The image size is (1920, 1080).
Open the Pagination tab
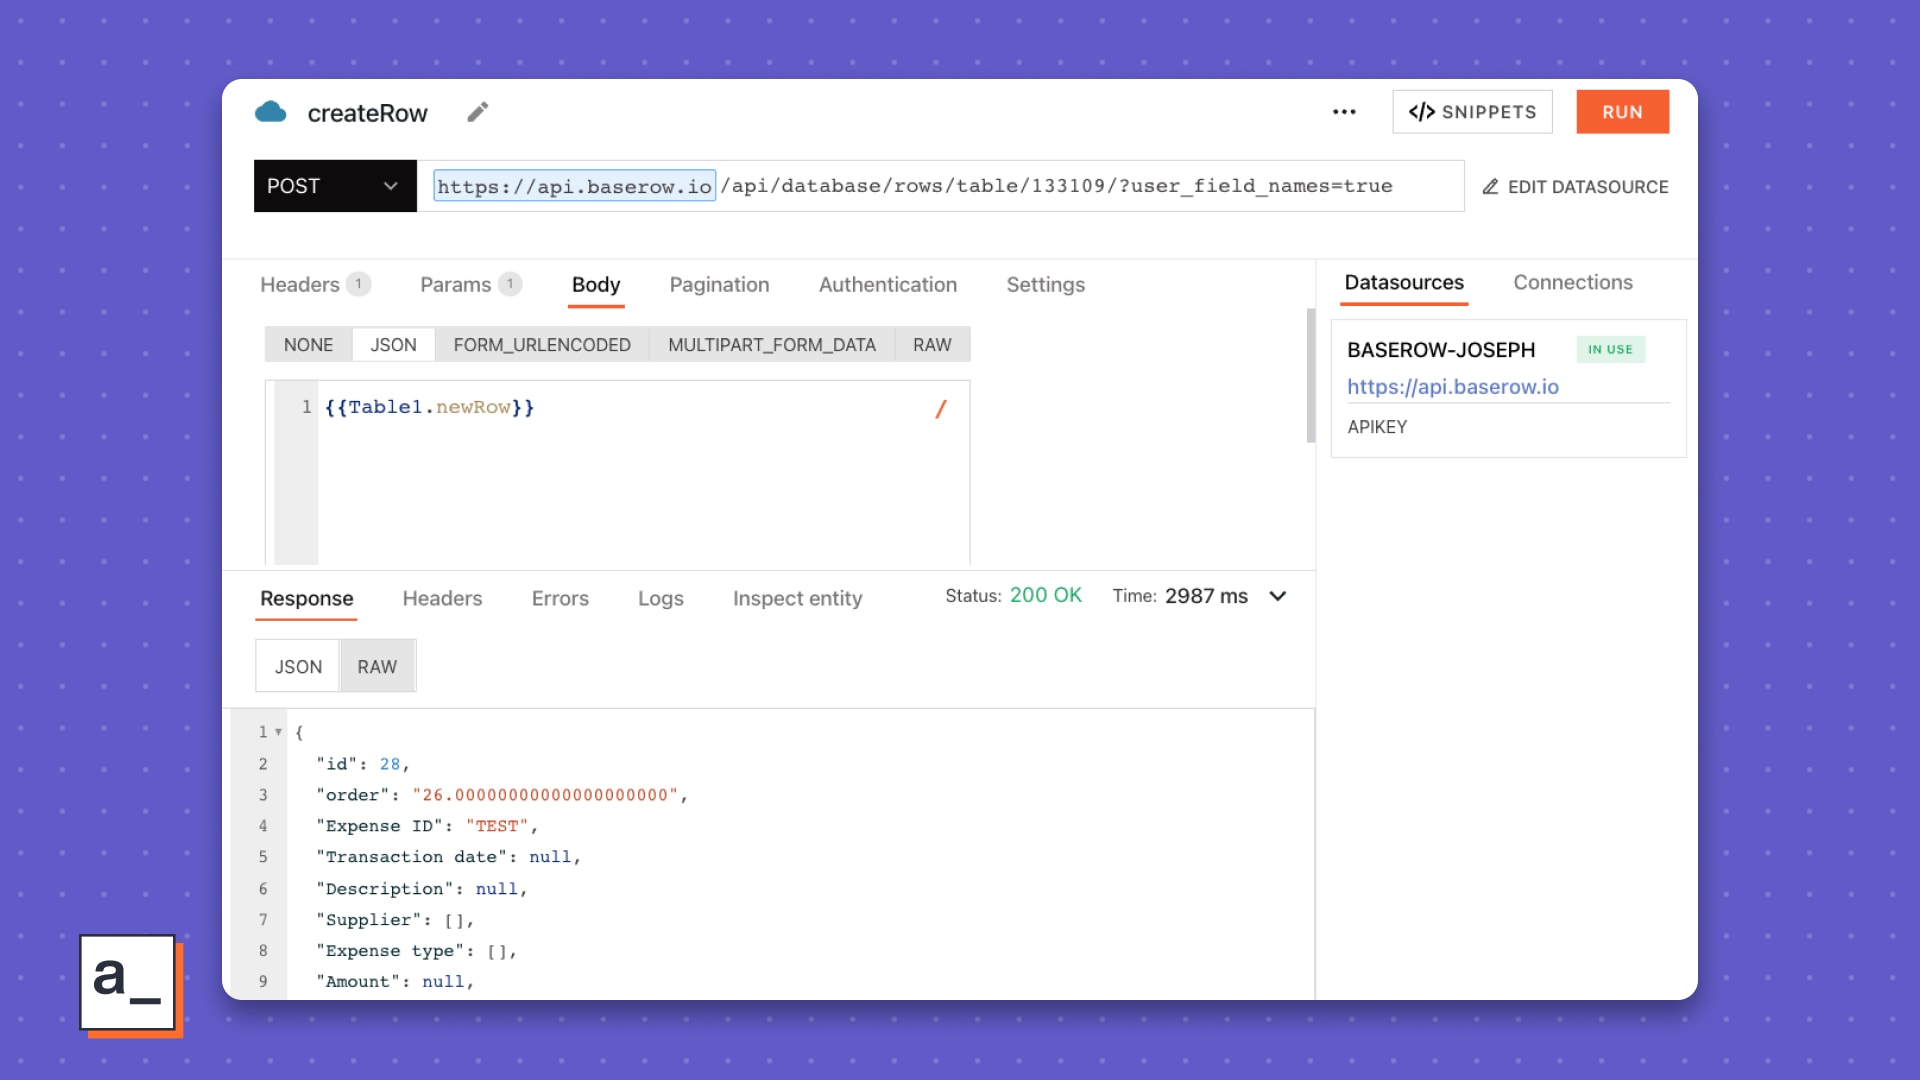719,285
